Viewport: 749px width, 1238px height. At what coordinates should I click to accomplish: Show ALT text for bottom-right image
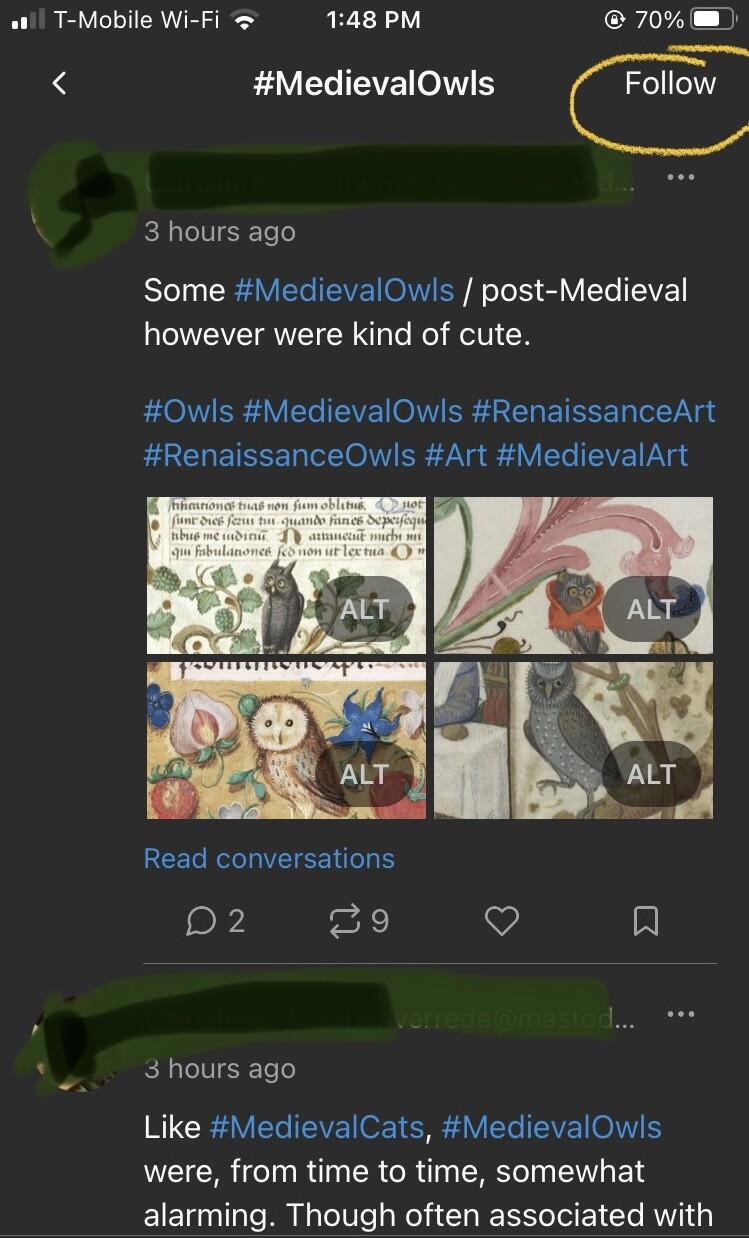[x=651, y=774]
